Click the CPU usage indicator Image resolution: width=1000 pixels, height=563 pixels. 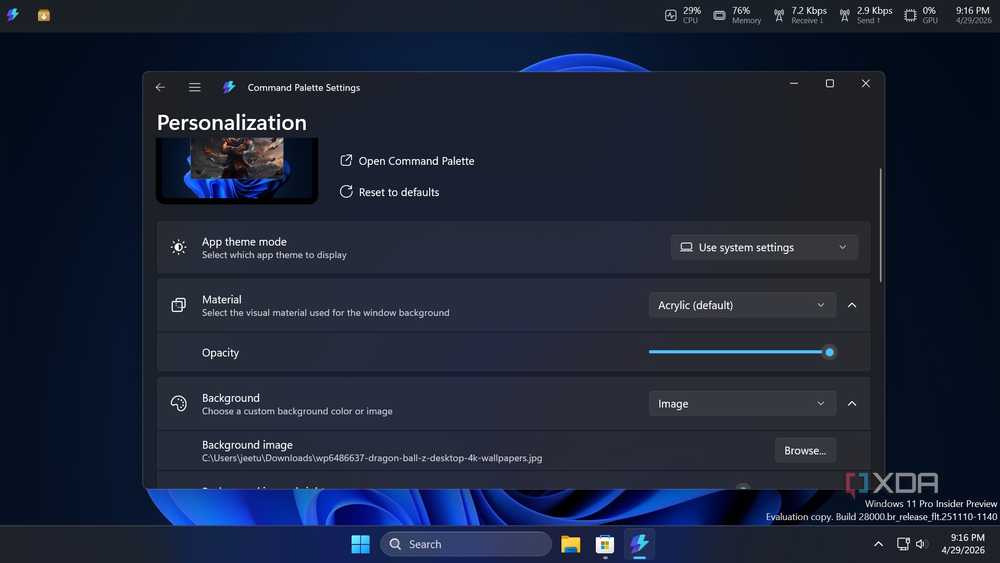[682, 15]
